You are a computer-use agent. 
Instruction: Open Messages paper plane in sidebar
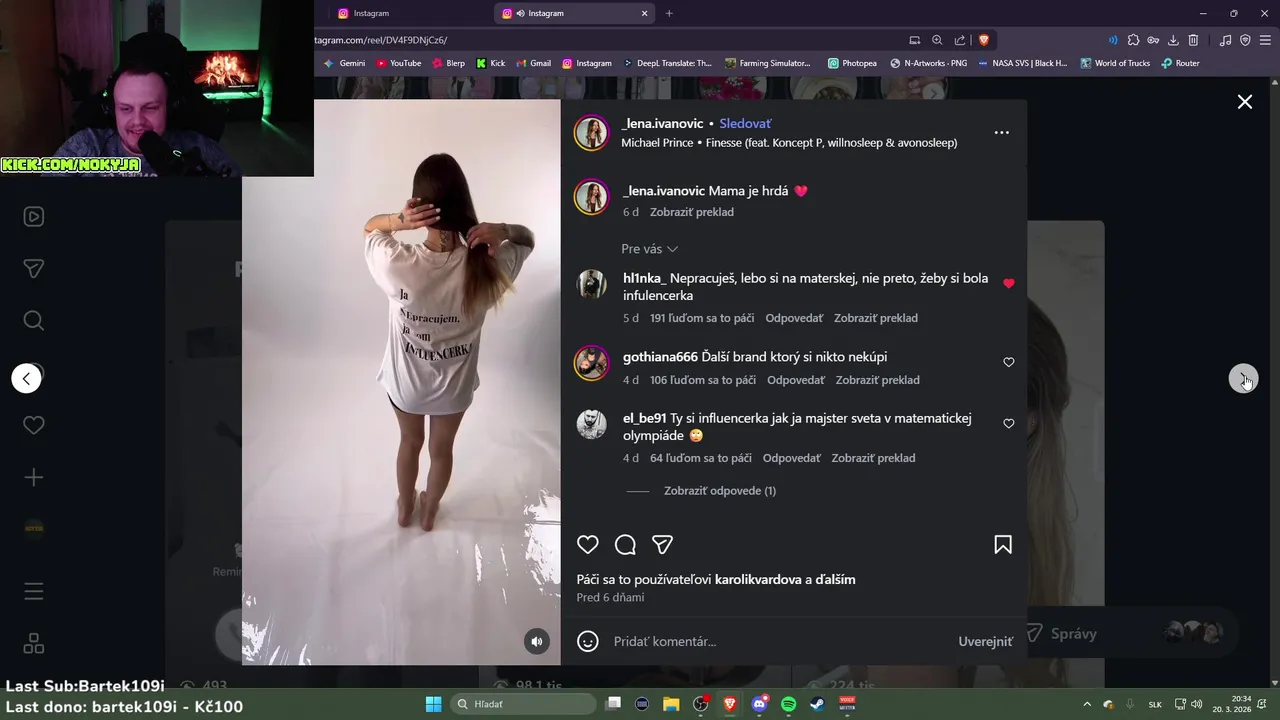coord(34,269)
